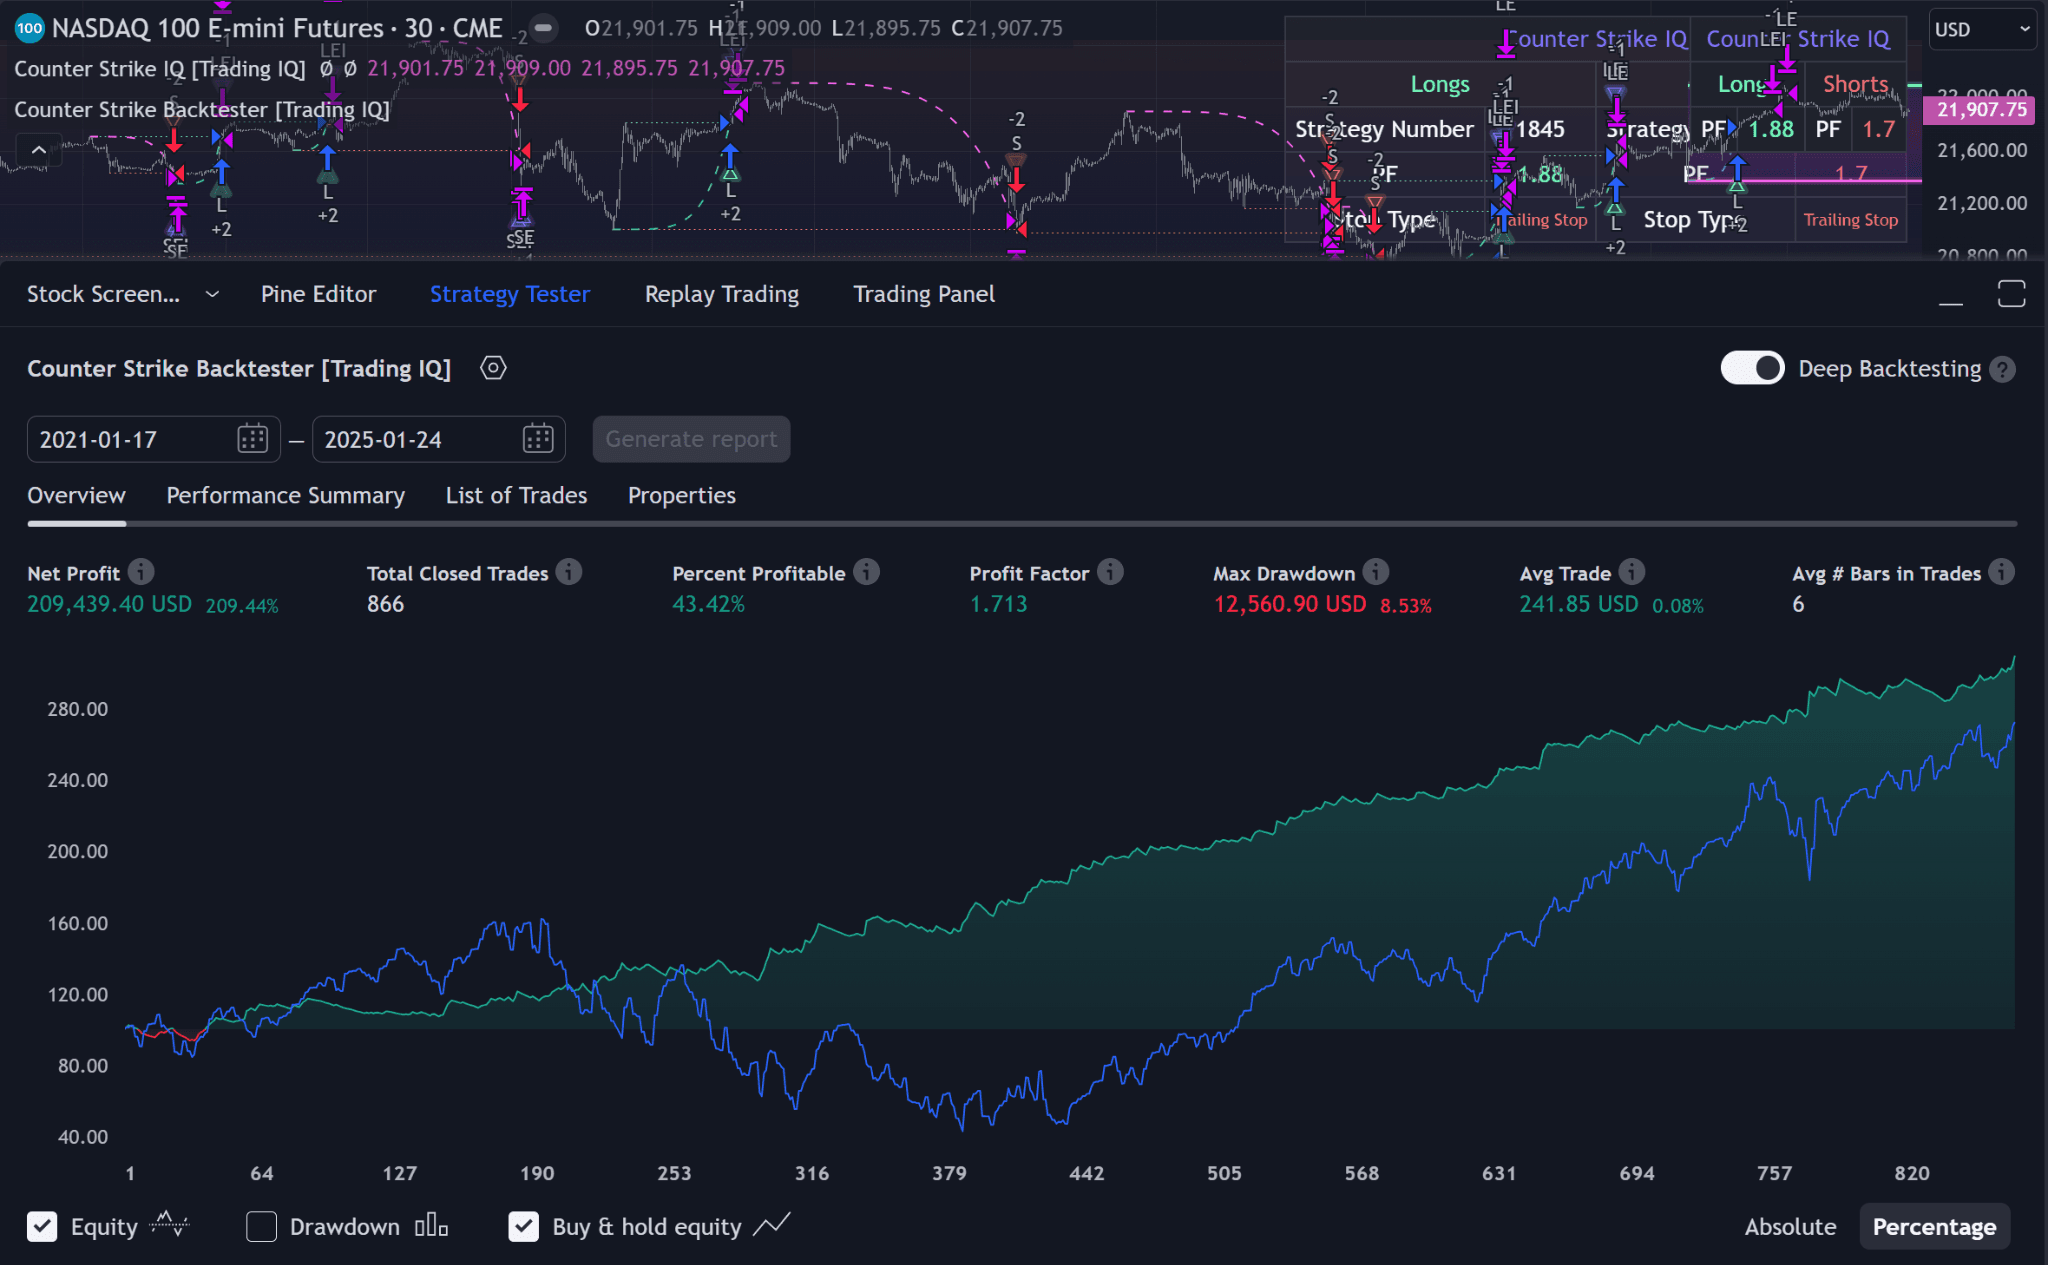
Task: Open the Pine Editor tab
Action: (318, 294)
